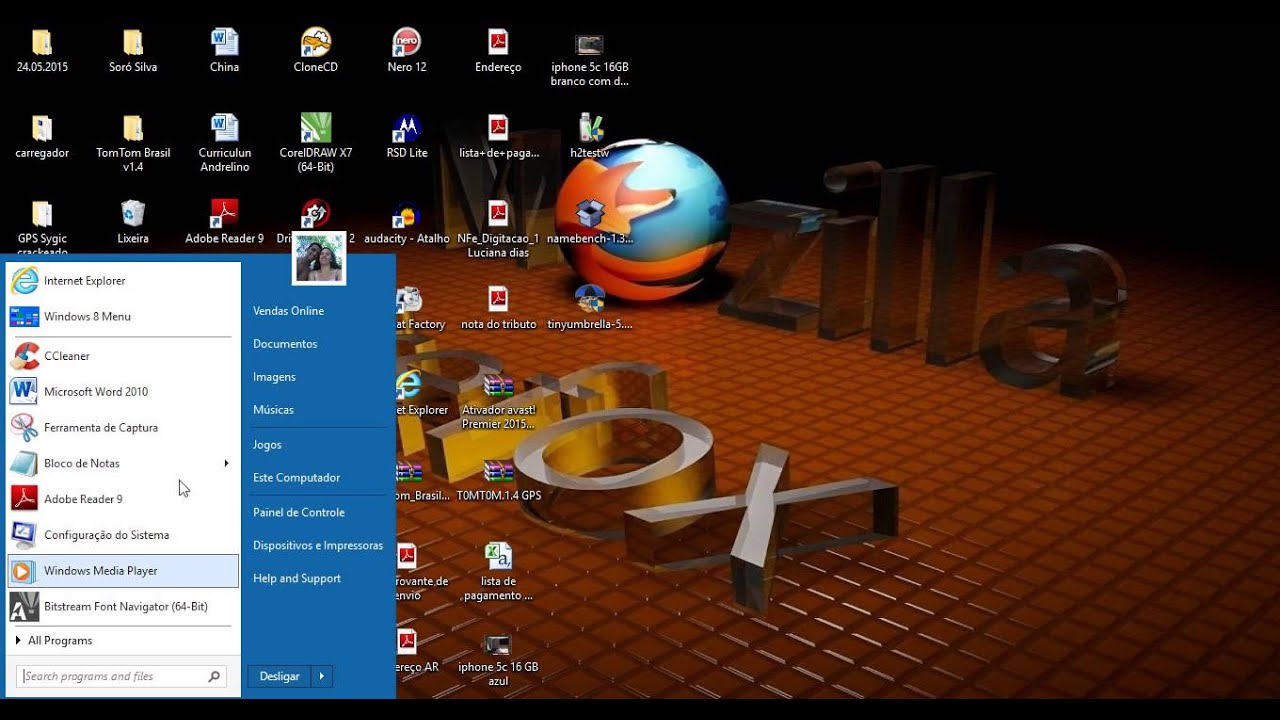The width and height of the screenshot is (1280, 720).
Task: Launch the tinyumbrella-5... desktop icon
Action: coord(590,300)
